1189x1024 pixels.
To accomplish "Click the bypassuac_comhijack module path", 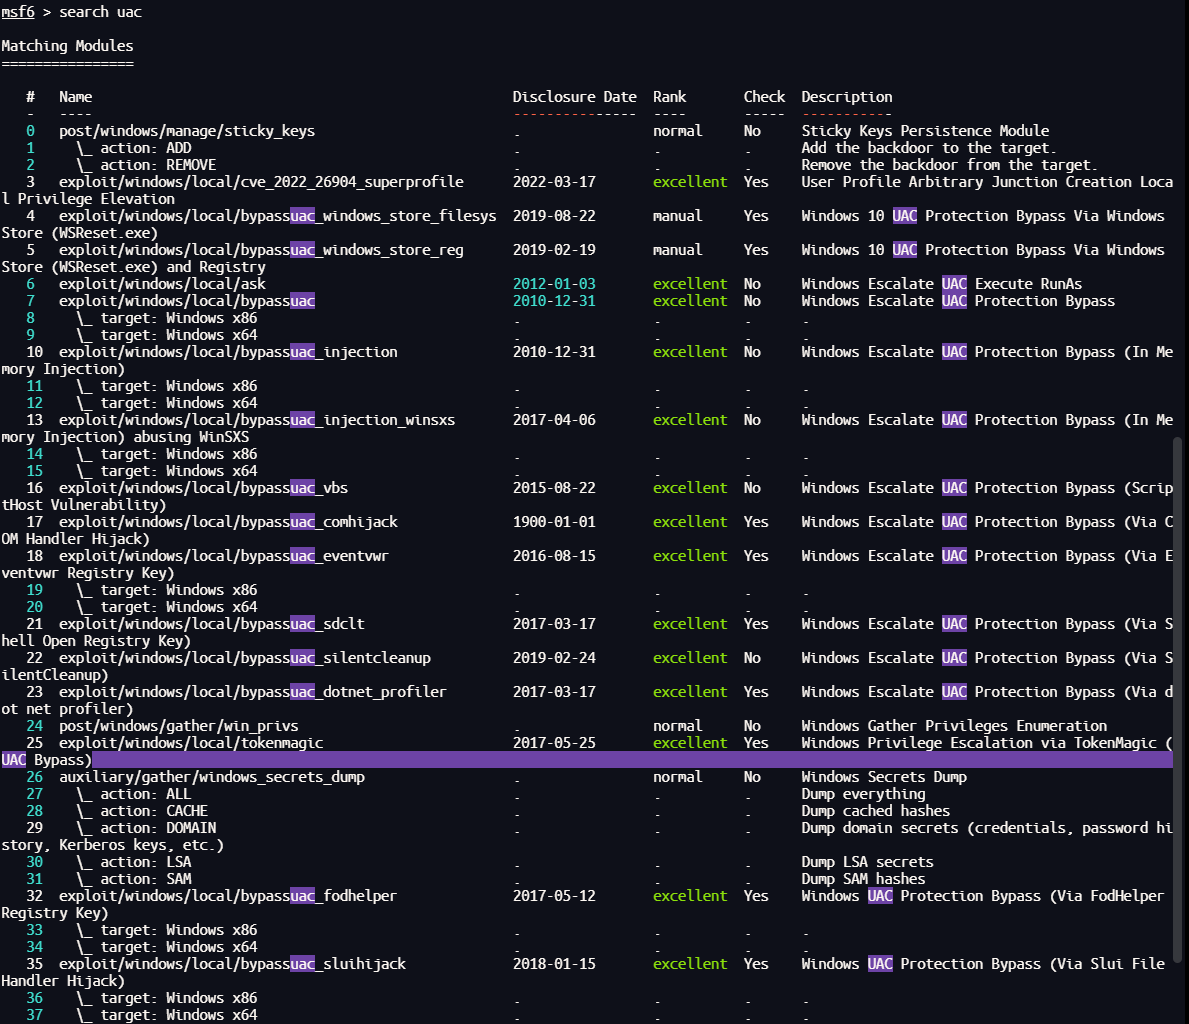I will coord(228,522).
